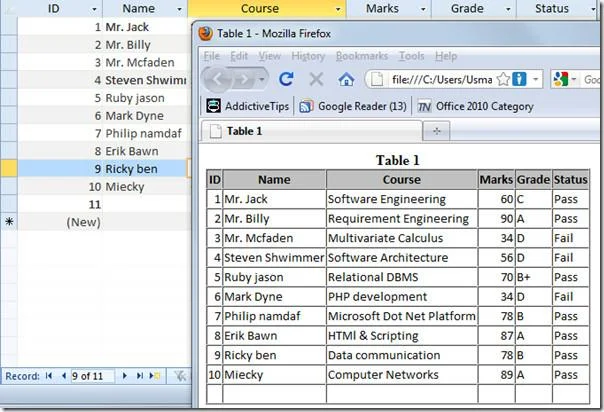Image resolution: width=604 pixels, height=412 pixels.
Task: Click the 'B+' grade cell in Firefox table
Action: point(533,277)
